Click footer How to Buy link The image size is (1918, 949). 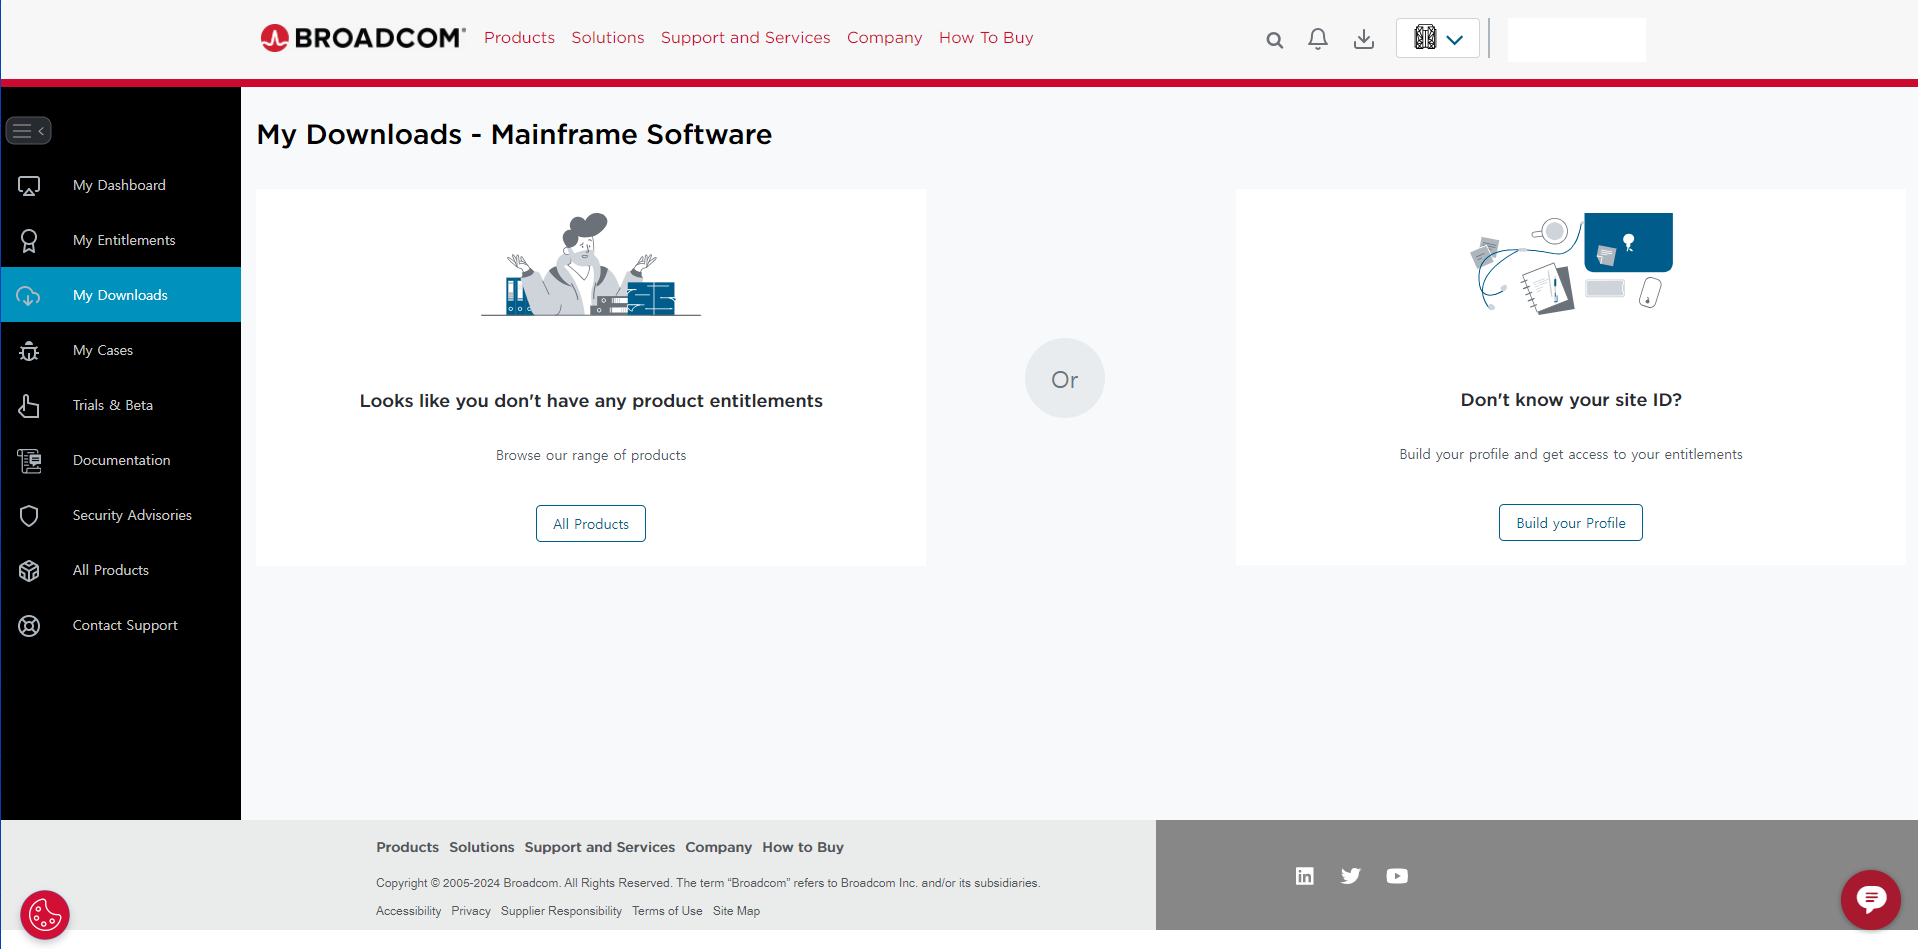click(x=803, y=847)
